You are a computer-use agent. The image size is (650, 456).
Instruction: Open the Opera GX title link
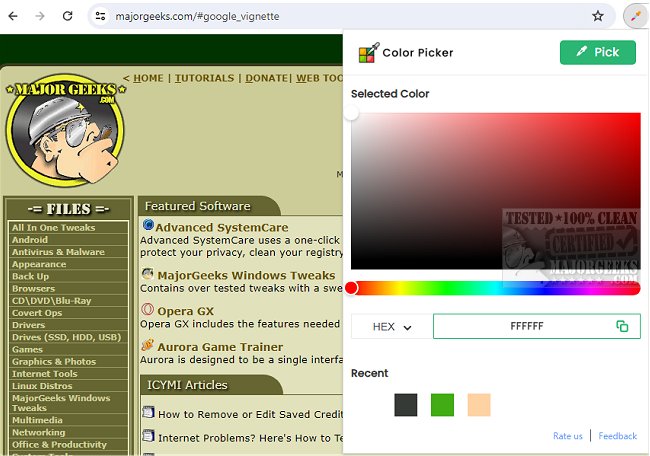pos(185,311)
